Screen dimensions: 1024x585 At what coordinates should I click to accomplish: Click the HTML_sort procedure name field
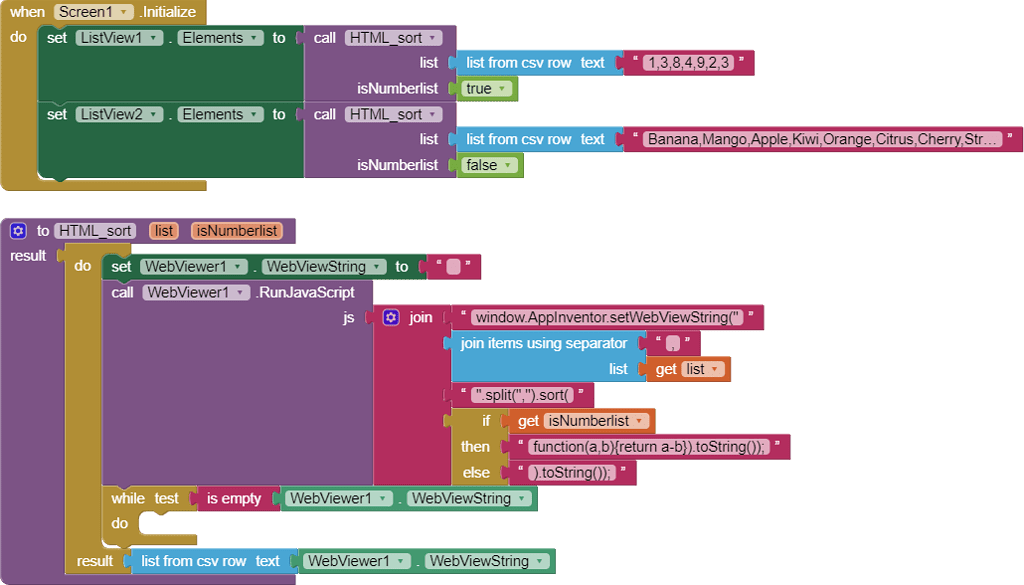point(95,231)
